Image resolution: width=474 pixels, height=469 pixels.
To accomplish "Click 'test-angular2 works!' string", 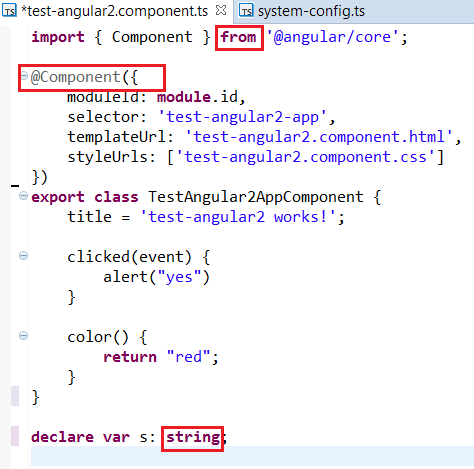I will 238,217.
